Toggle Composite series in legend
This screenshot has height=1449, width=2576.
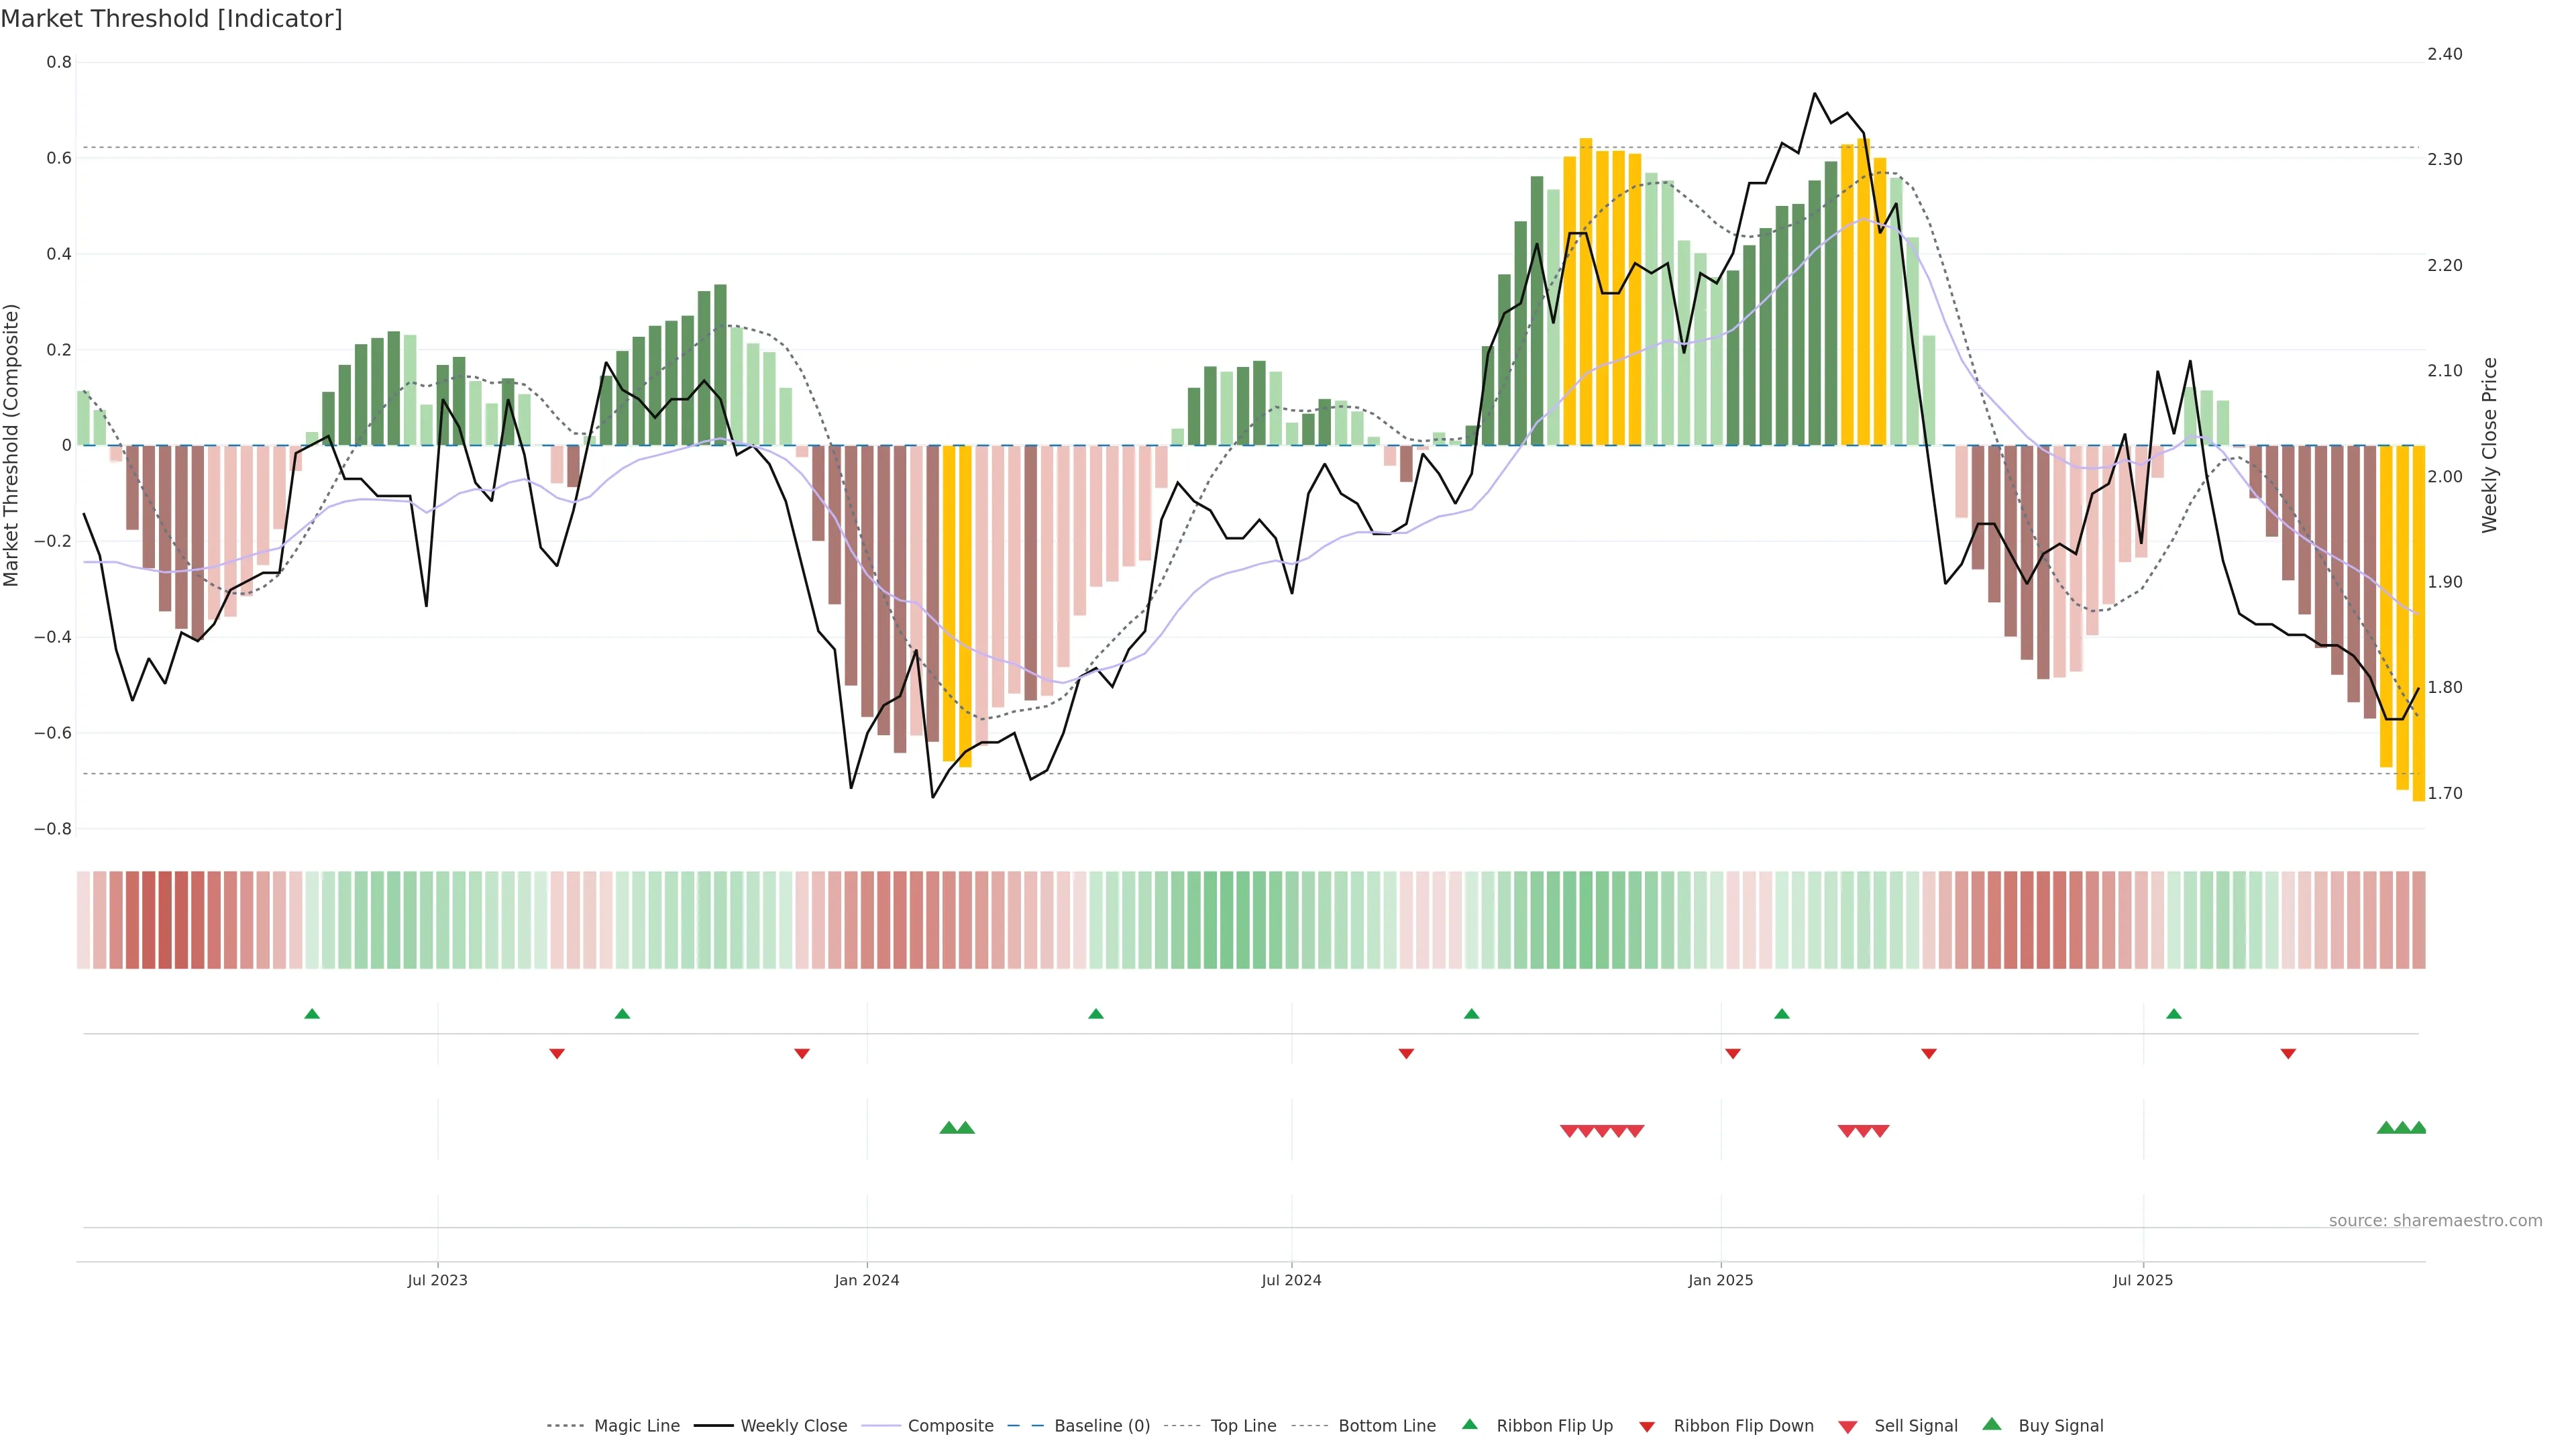[x=950, y=1426]
